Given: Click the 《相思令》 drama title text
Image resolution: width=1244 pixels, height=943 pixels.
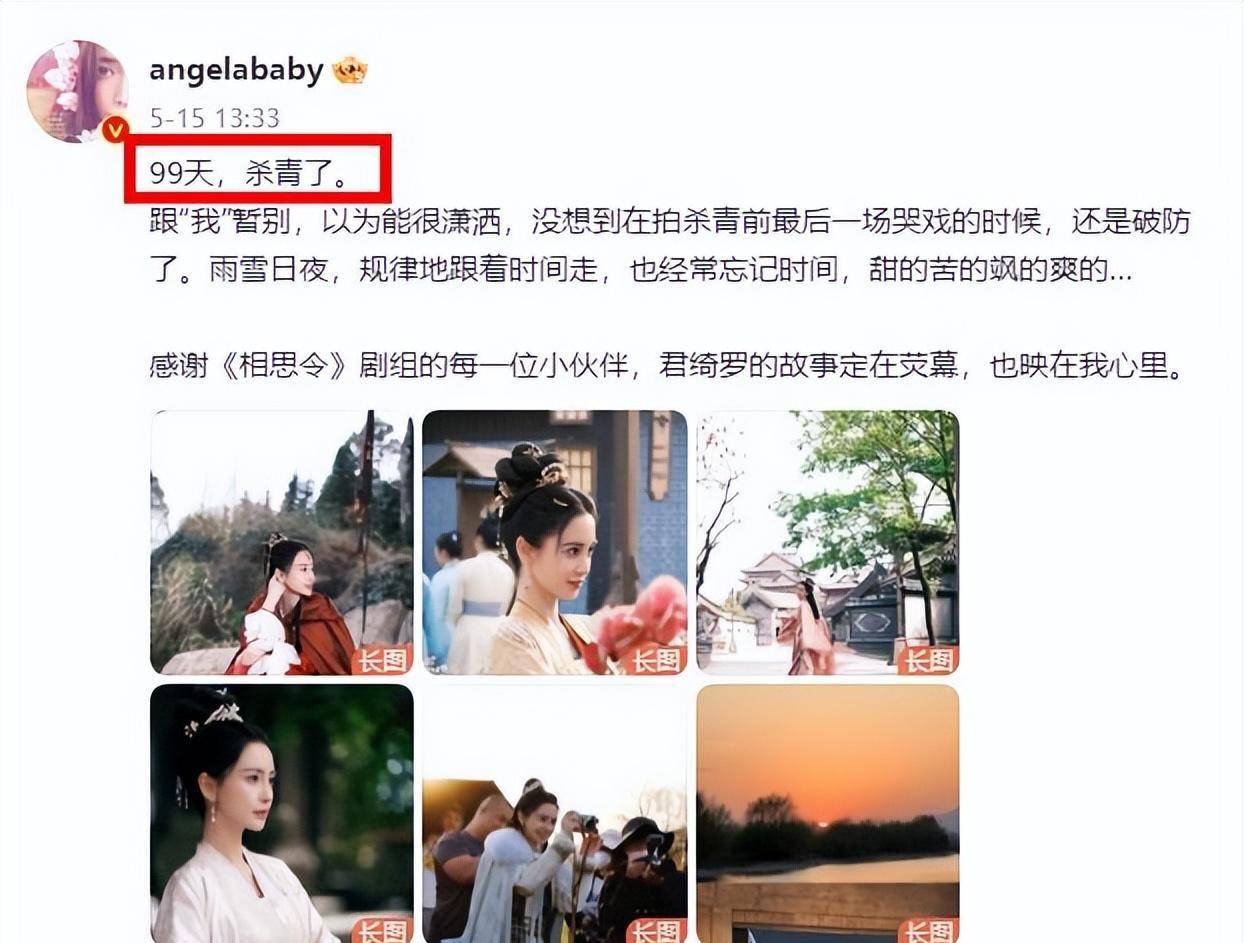Looking at the screenshot, I should (x=284, y=365).
